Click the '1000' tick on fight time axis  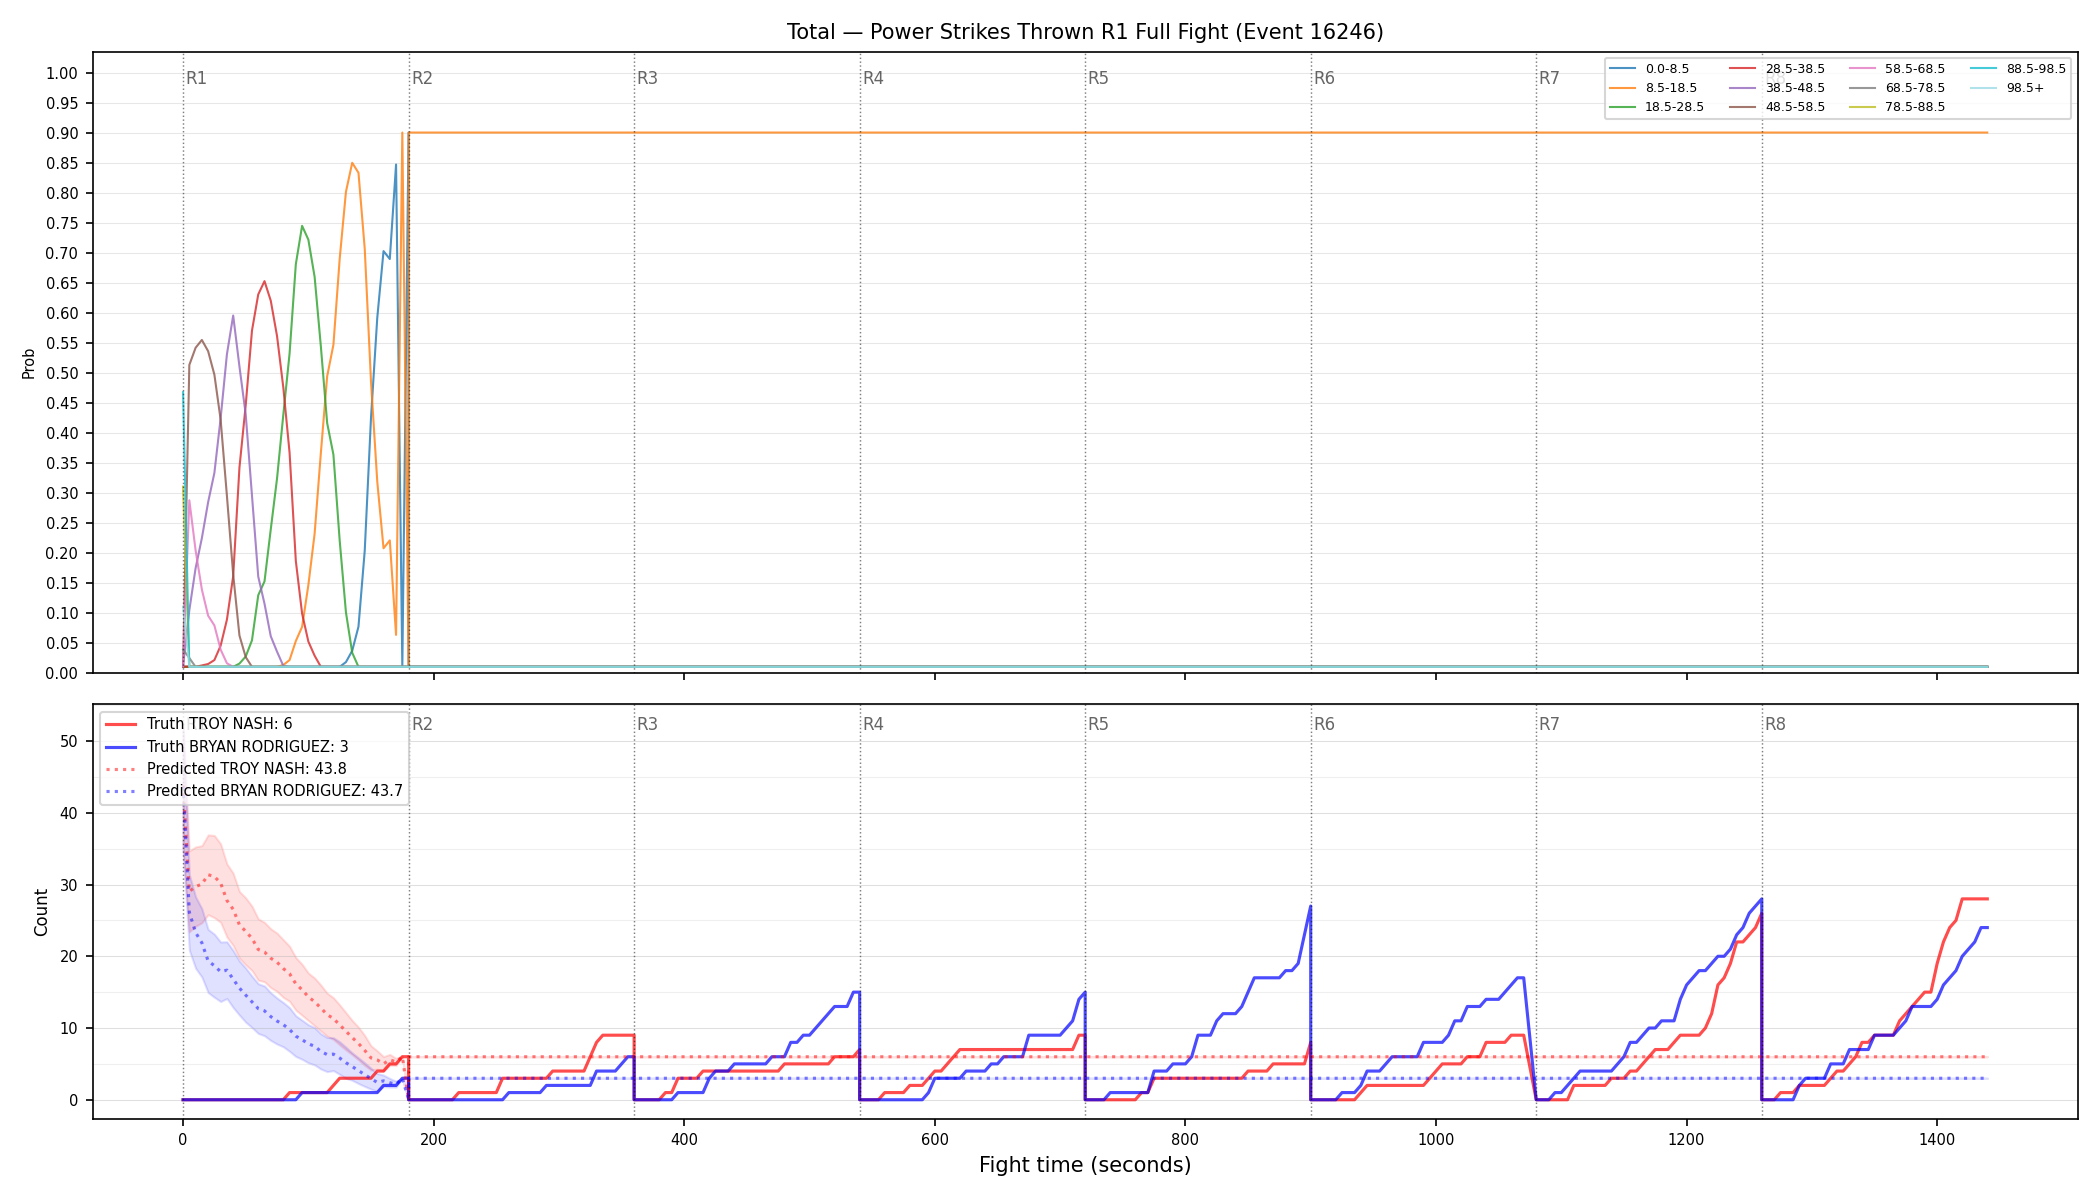point(1436,1138)
